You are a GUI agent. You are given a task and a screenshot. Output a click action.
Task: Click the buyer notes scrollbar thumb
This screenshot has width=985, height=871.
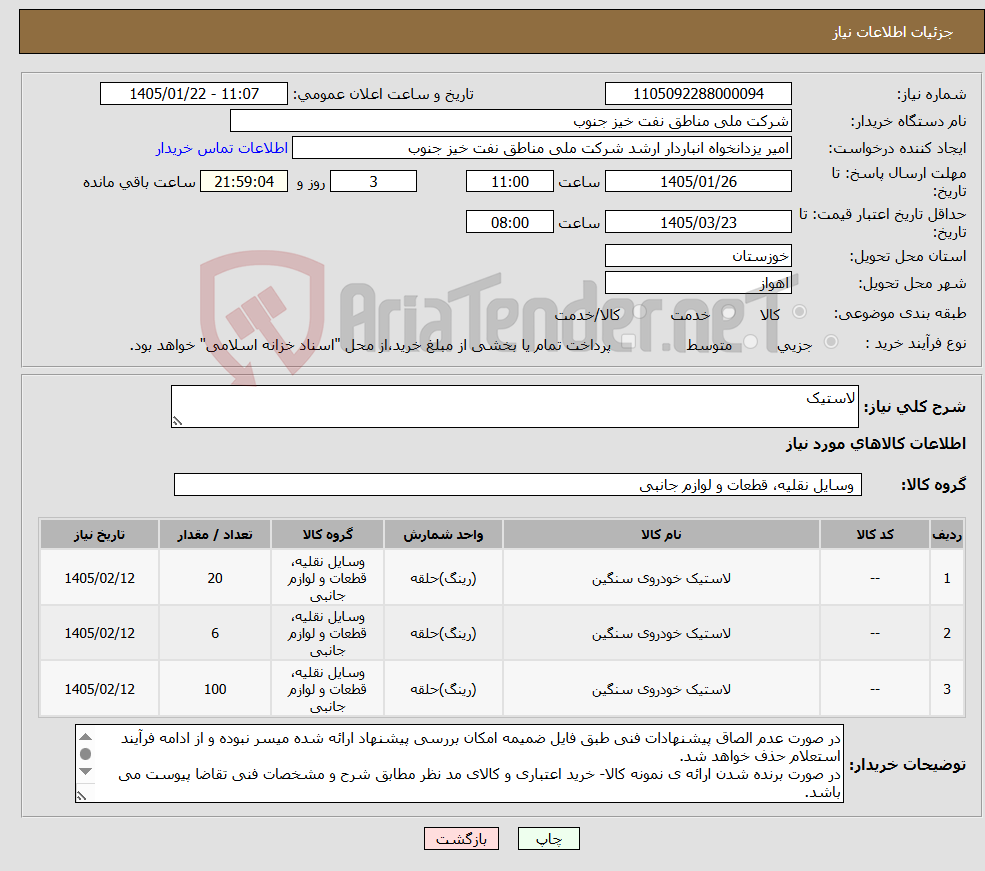point(86,754)
